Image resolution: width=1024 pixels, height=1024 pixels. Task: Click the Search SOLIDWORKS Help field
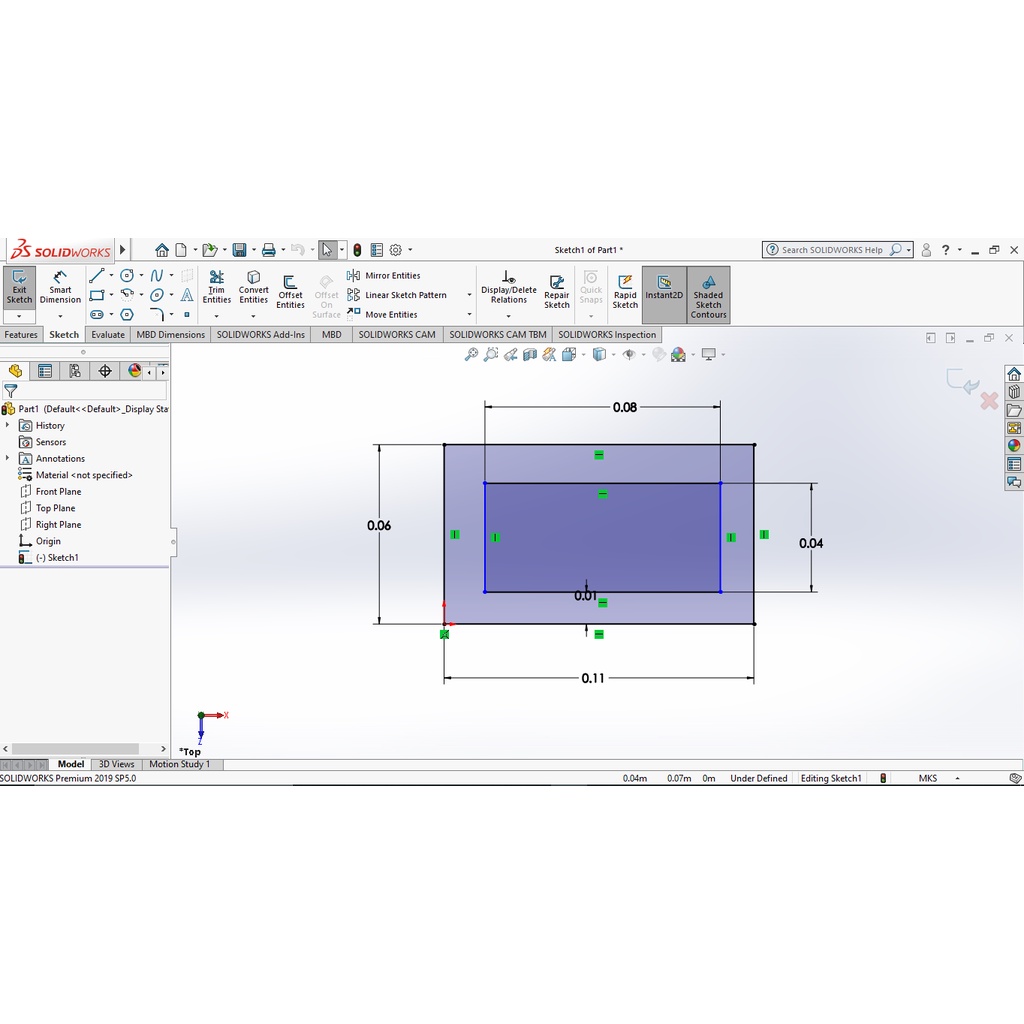point(832,250)
